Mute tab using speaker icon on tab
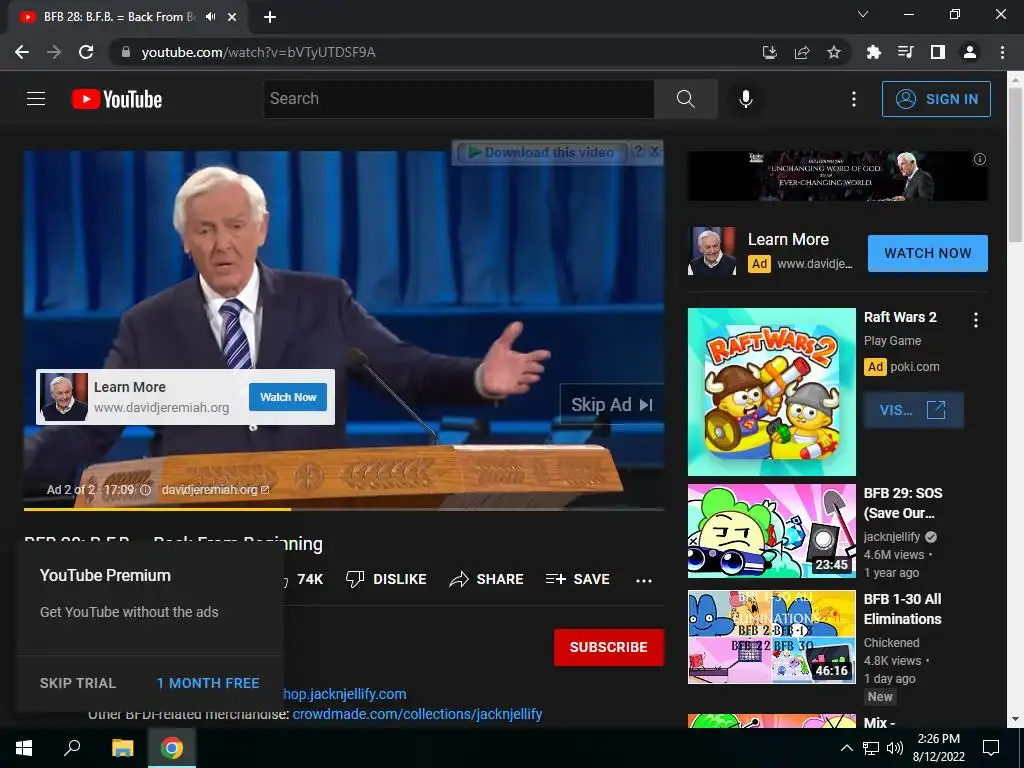The height and width of the screenshot is (768, 1024). click(x=210, y=17)
